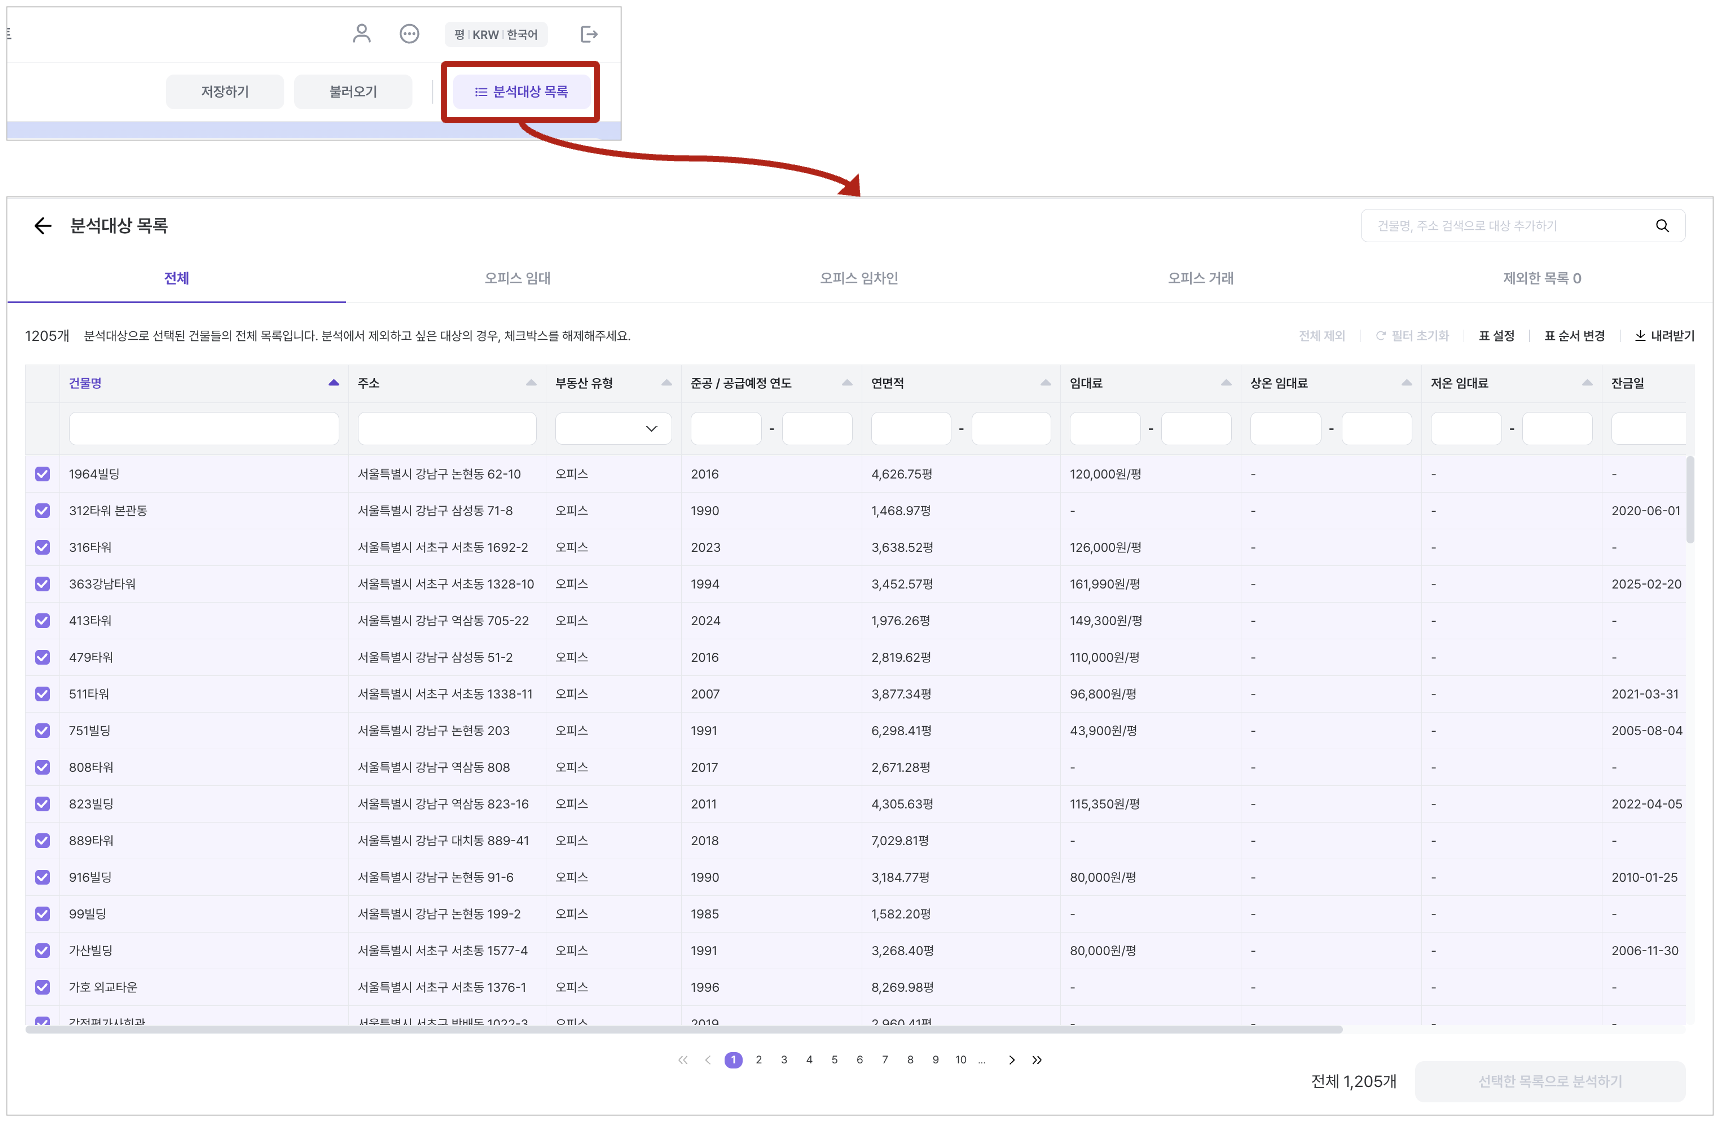Go to the last page of results

click(1037, 1060)
